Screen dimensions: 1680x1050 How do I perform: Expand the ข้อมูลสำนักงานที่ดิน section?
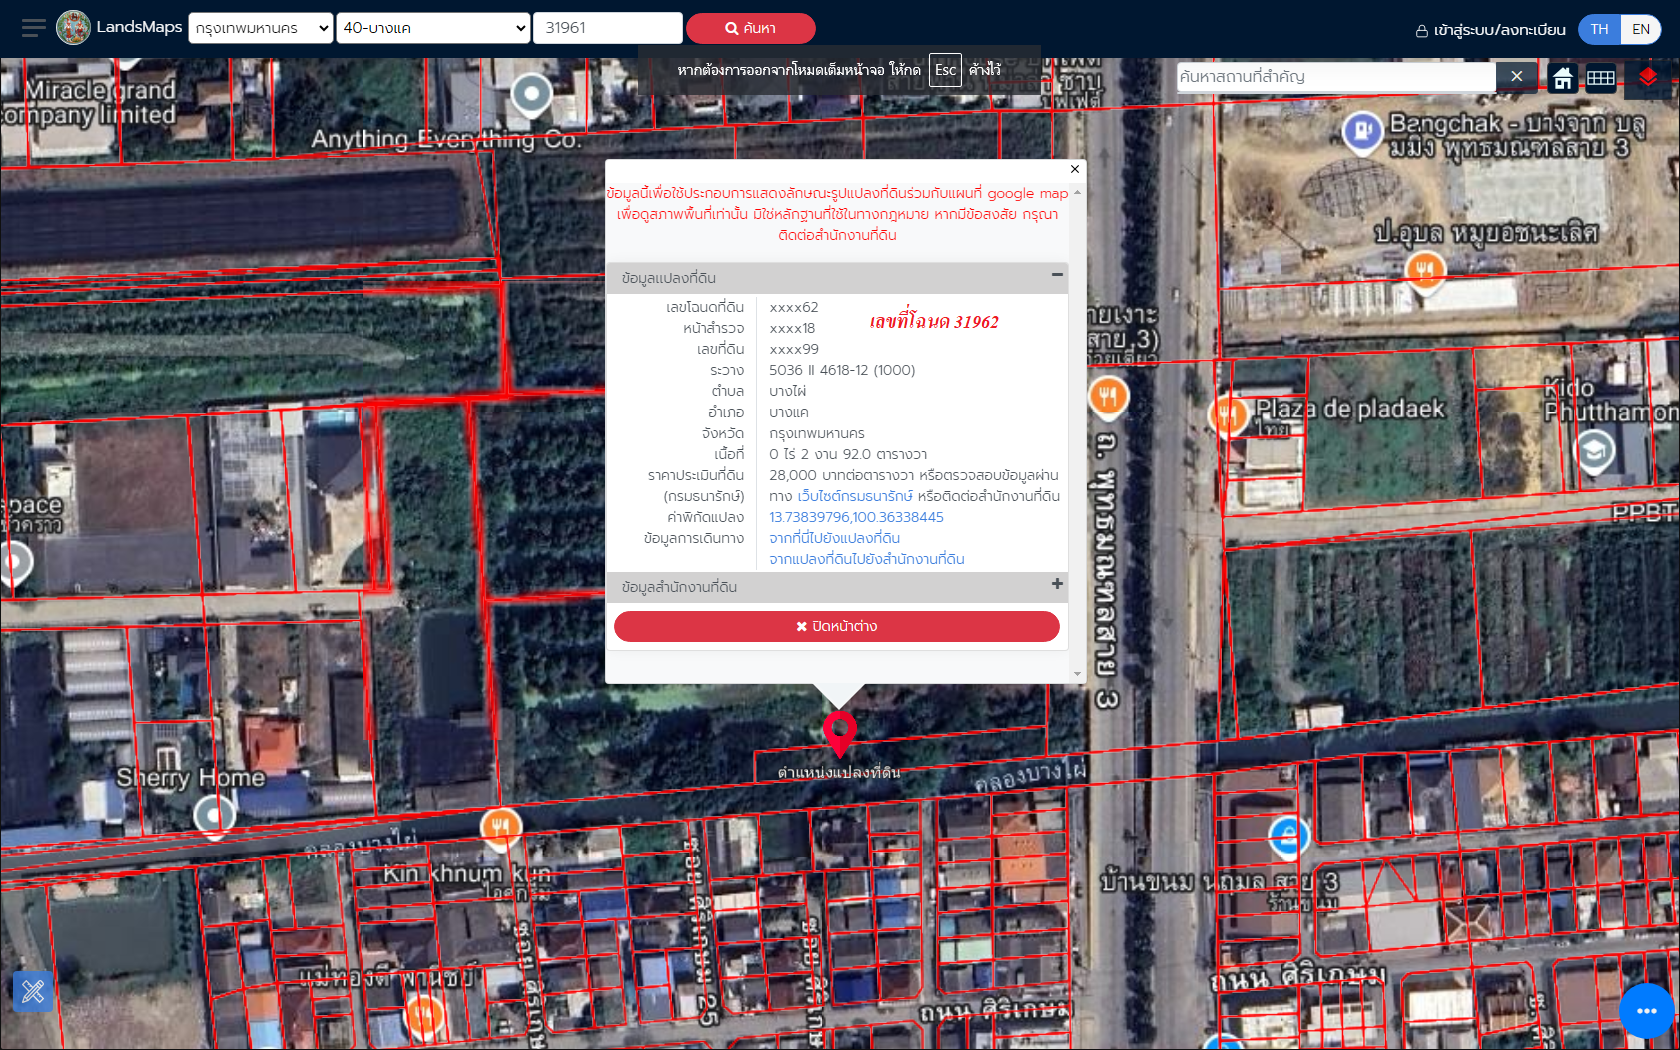coord(1057,584)
